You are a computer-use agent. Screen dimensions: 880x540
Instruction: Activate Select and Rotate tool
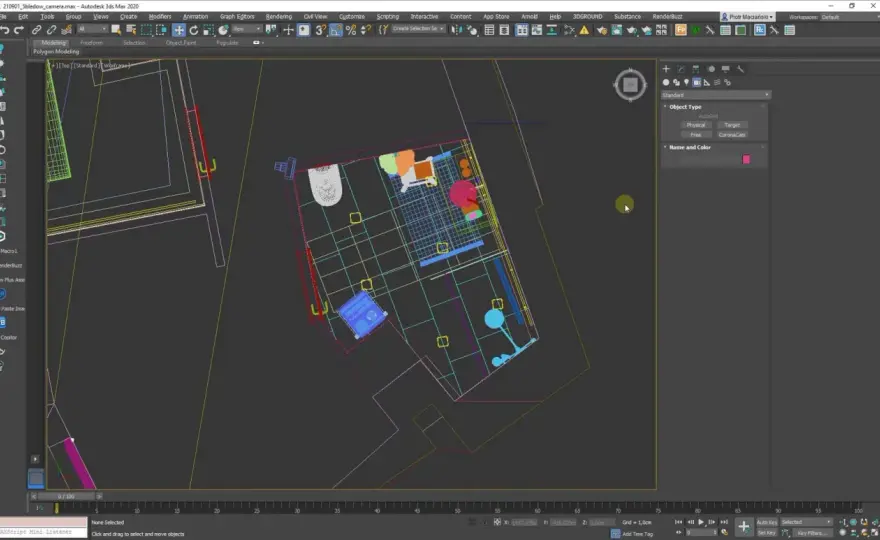point(194,30)
